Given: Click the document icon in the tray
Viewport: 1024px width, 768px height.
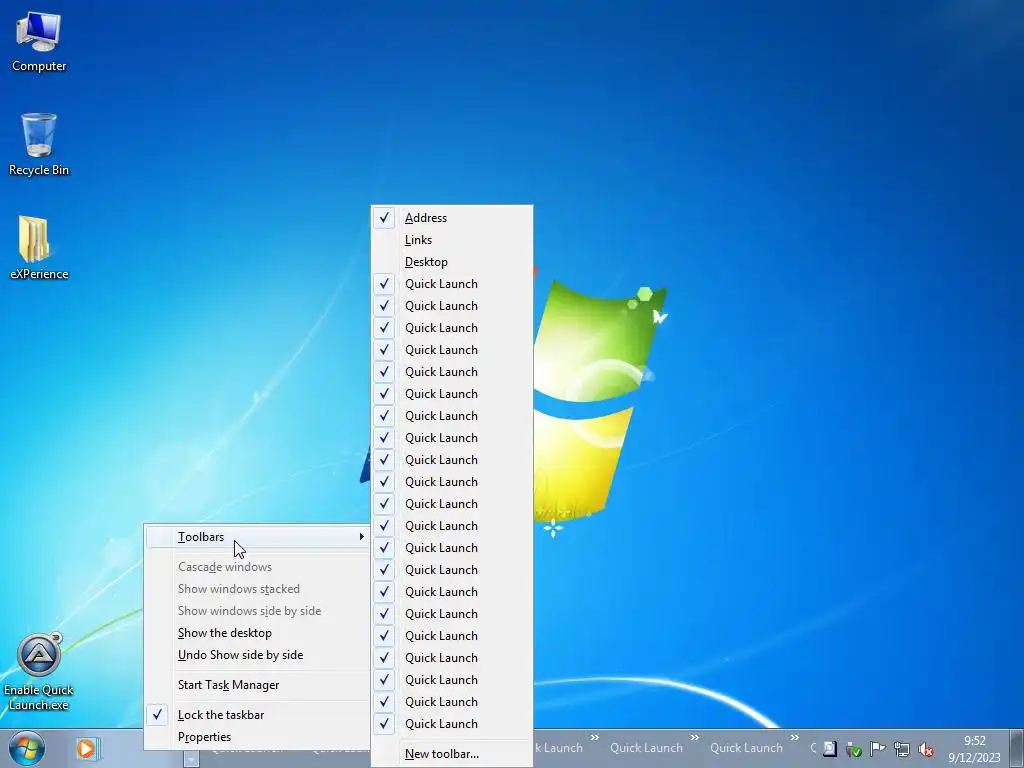Looking at the screenshot, I should coord(829,749).
